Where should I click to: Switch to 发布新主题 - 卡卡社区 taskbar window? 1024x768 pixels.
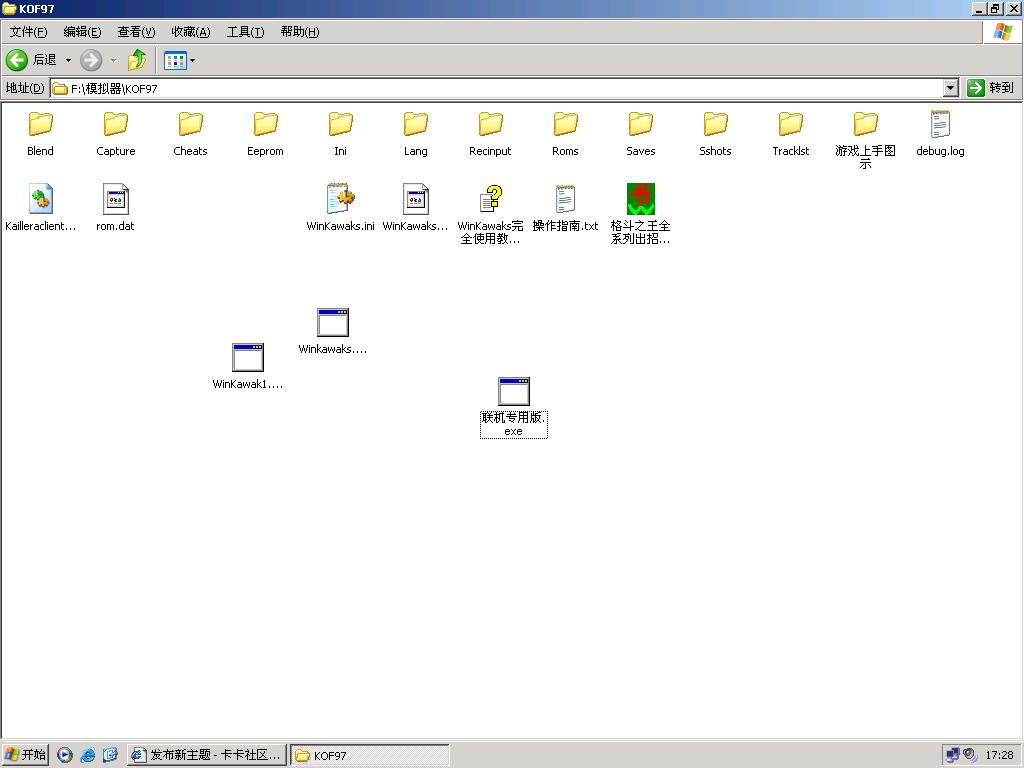(x=207, y=755)
